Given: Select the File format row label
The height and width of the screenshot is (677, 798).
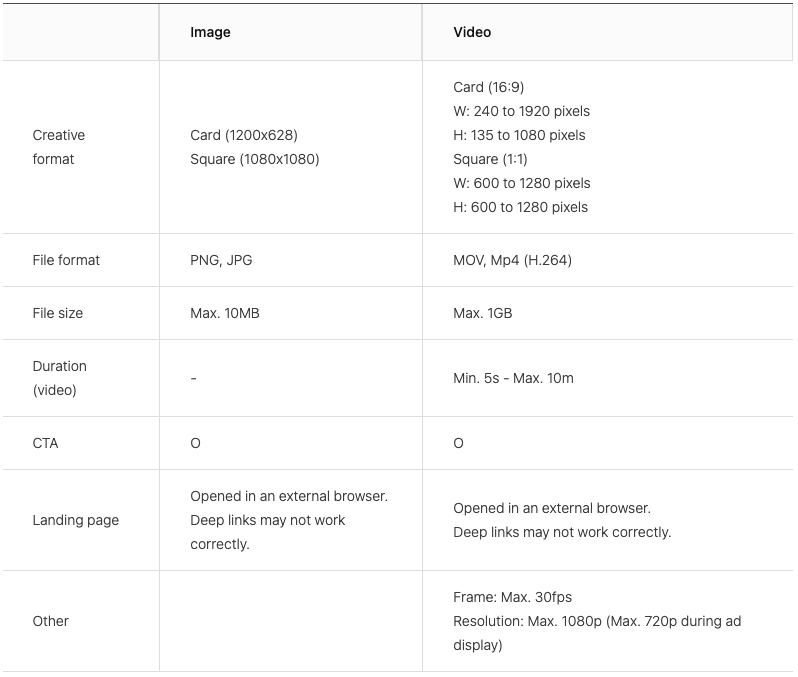Looking at the screenshot, I should pos(66,260).
